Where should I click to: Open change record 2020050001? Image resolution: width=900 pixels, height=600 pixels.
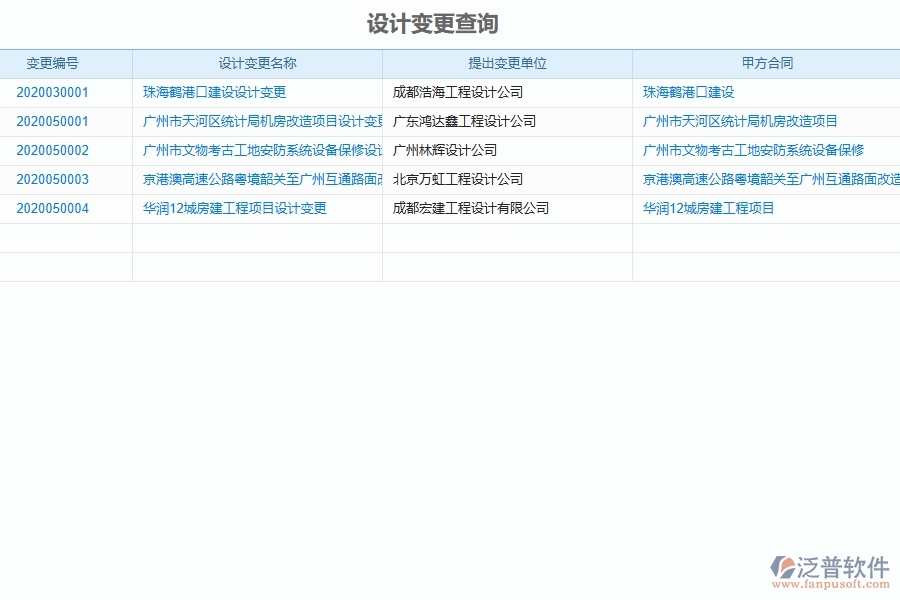(x=53, y=121)
